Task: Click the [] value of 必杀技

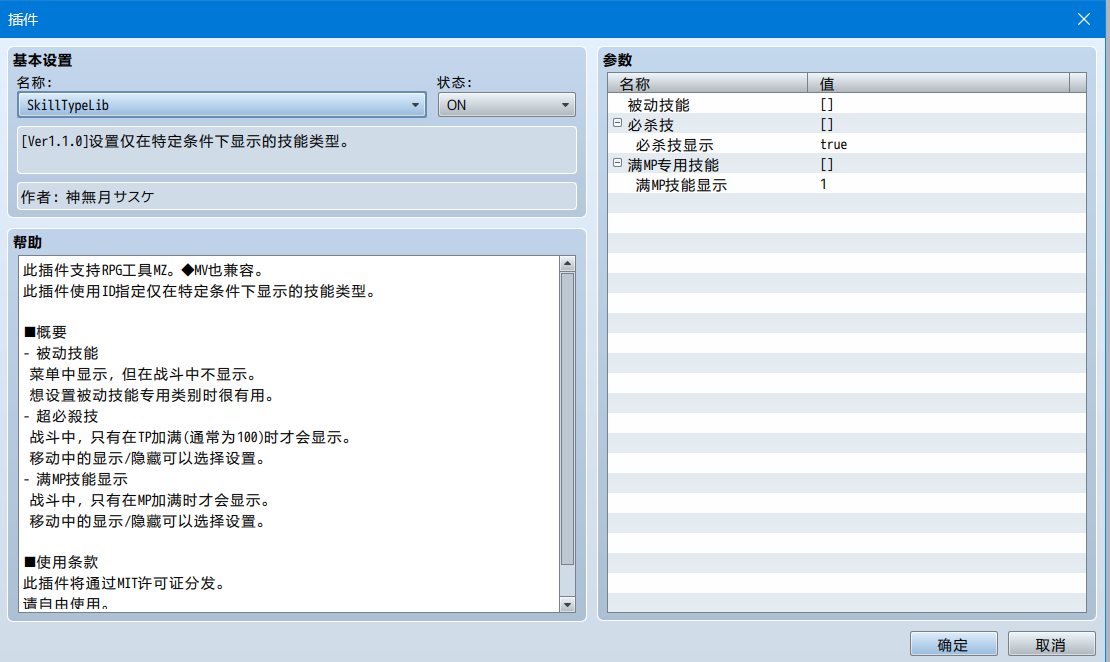Action: [x=826, y=124]
